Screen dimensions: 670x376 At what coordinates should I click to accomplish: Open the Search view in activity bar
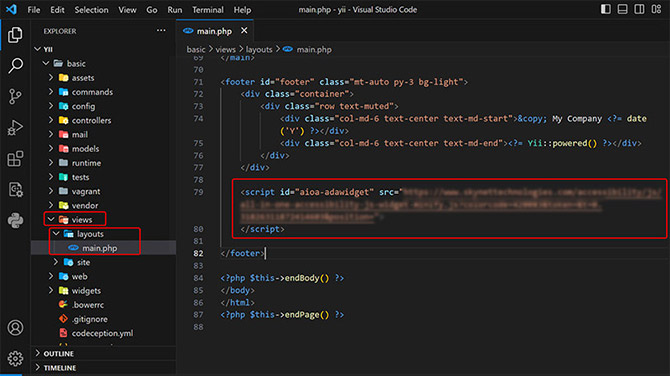point(15,65)
